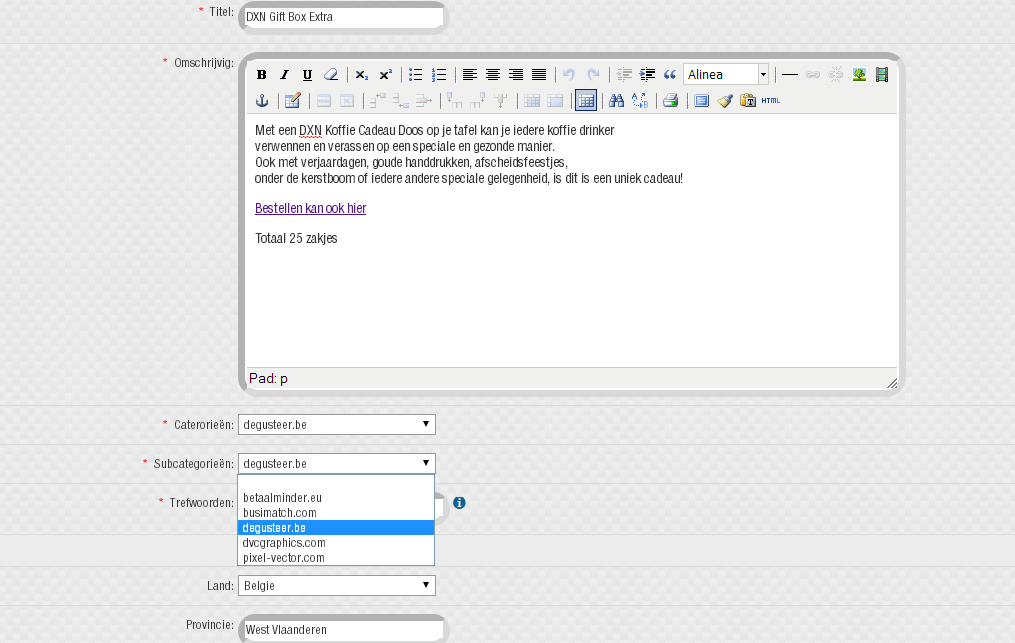1015x643 pixels.
Task: Expand the Caterorieën dropdown
Action: click(x=336, y=425)
